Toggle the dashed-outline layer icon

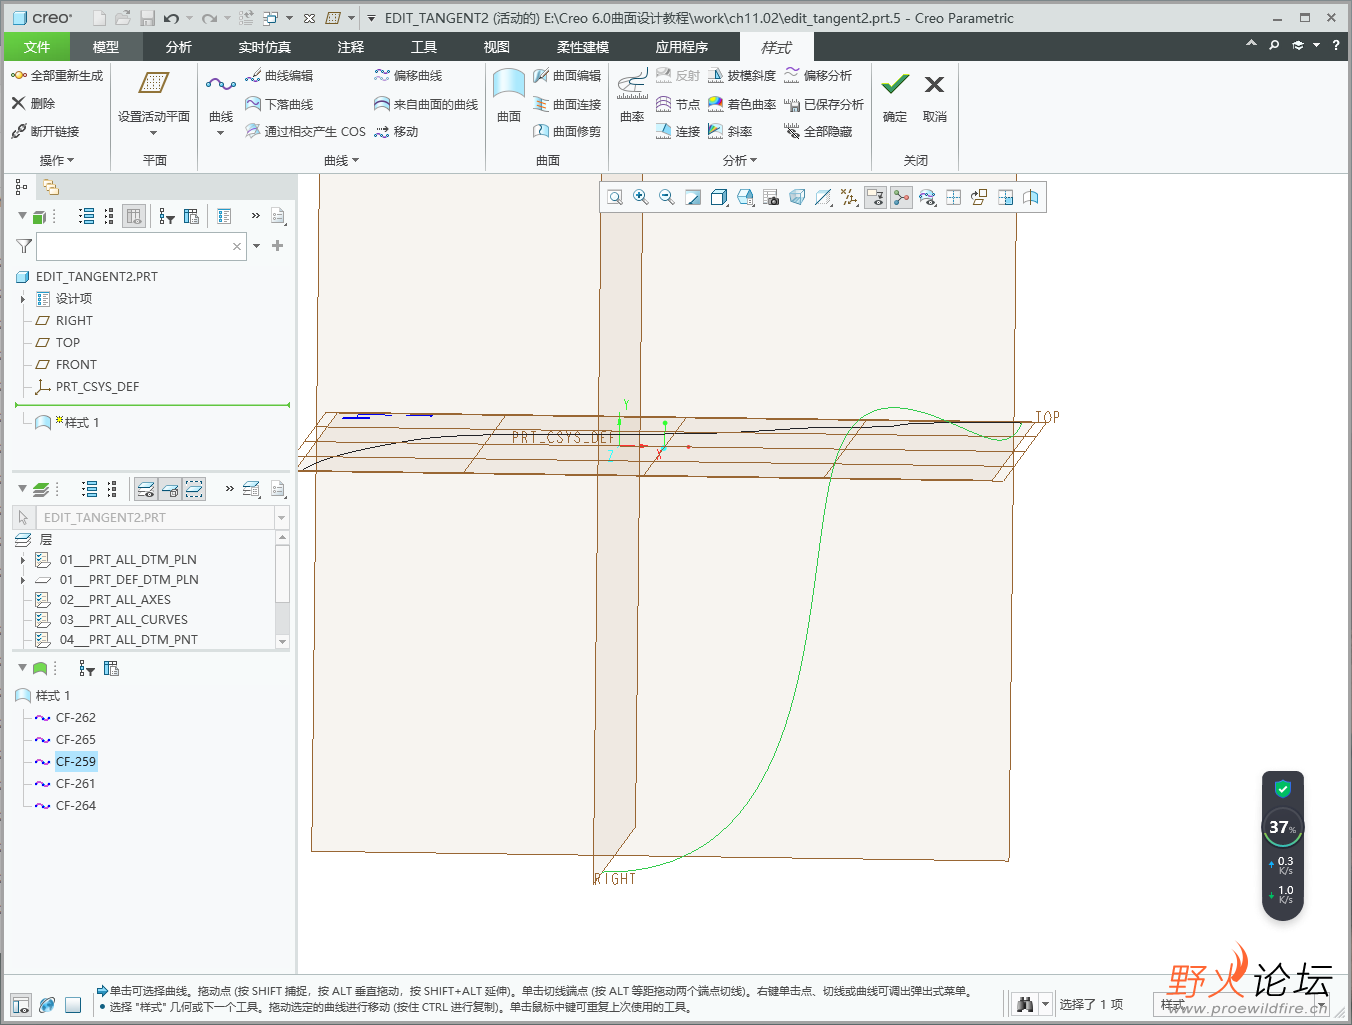click(194, 489)
